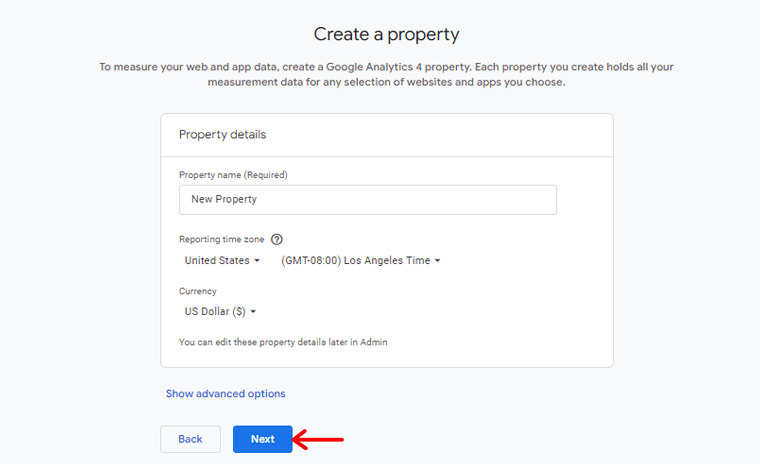This screenshot has height=464, width=760.
Task: Click the edit later in Admin note
Action: pos(283,342)
